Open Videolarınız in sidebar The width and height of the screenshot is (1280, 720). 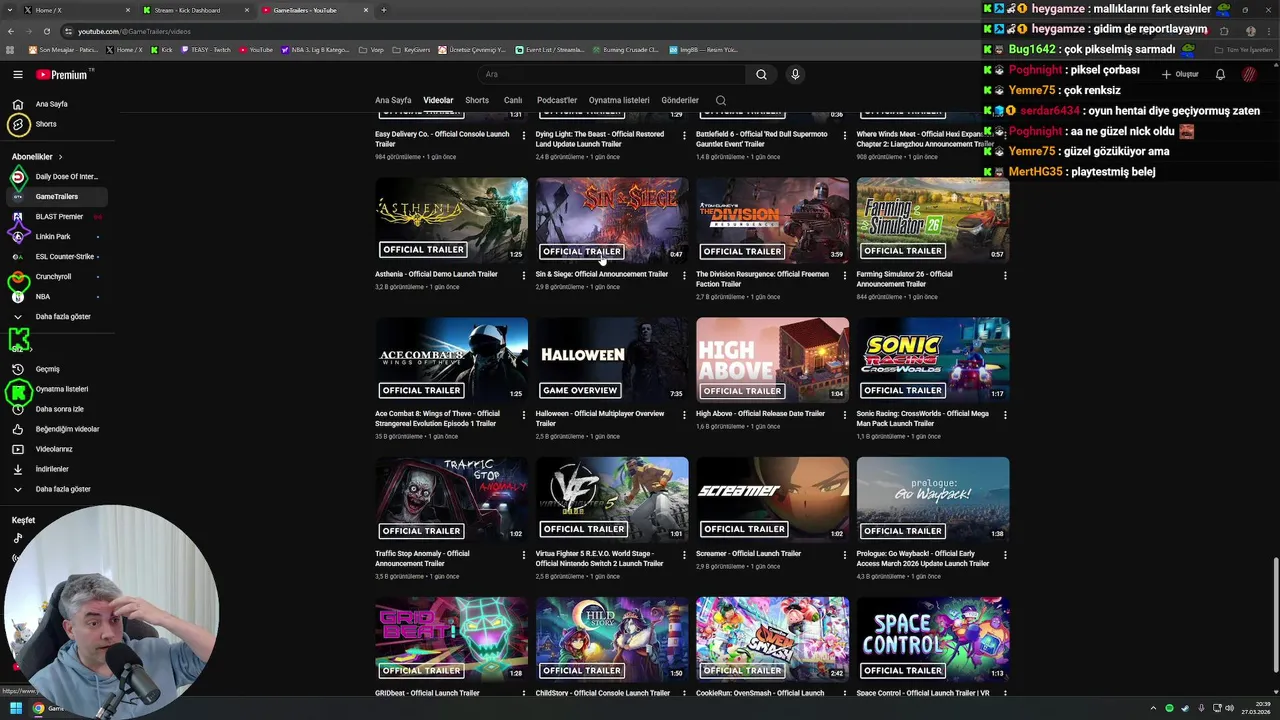[x=56, y=449]
